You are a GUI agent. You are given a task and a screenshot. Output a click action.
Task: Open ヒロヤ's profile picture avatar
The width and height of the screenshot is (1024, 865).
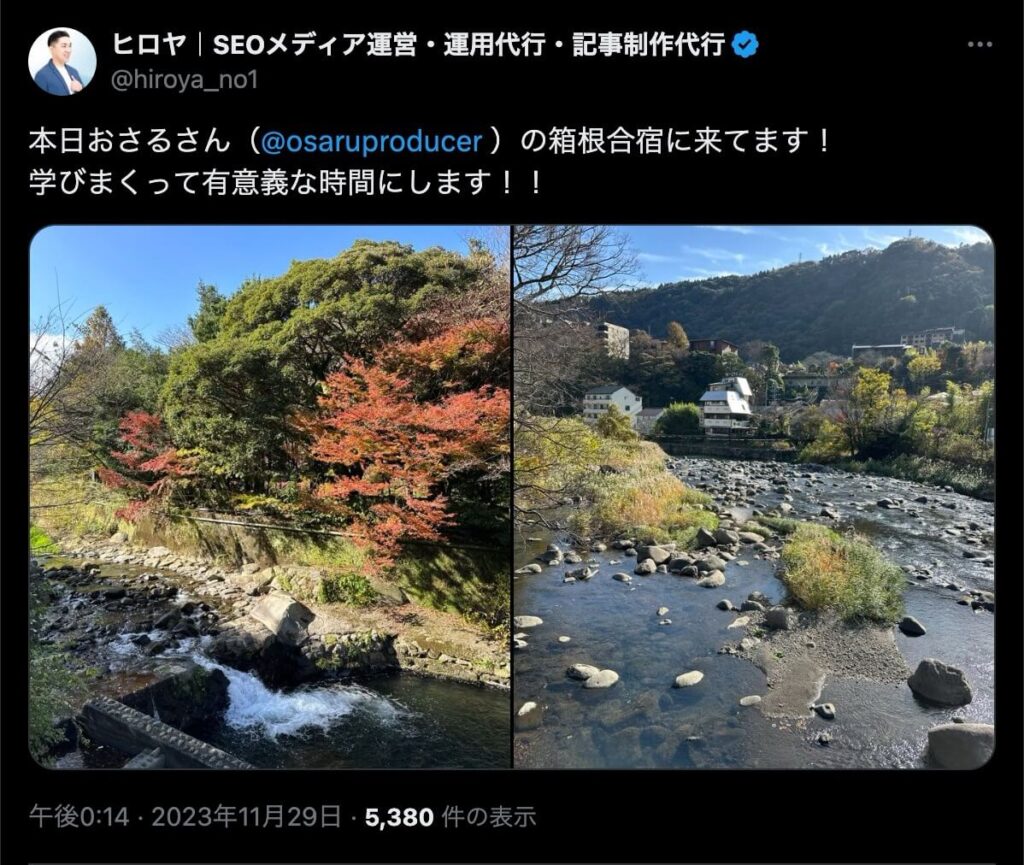click(x=63, y=62)
